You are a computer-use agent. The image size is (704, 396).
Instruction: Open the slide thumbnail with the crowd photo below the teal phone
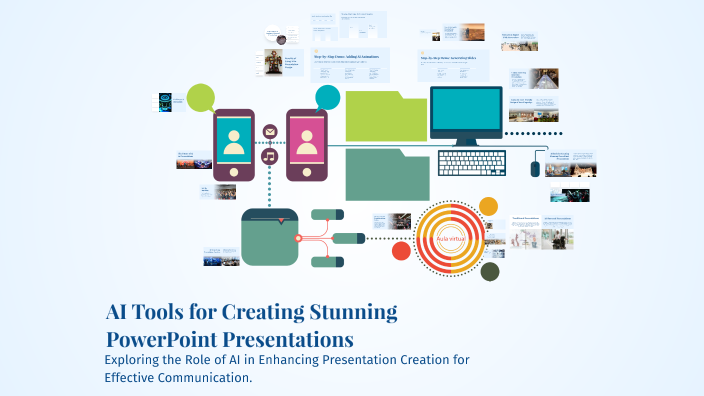click(x=218, y=192)
